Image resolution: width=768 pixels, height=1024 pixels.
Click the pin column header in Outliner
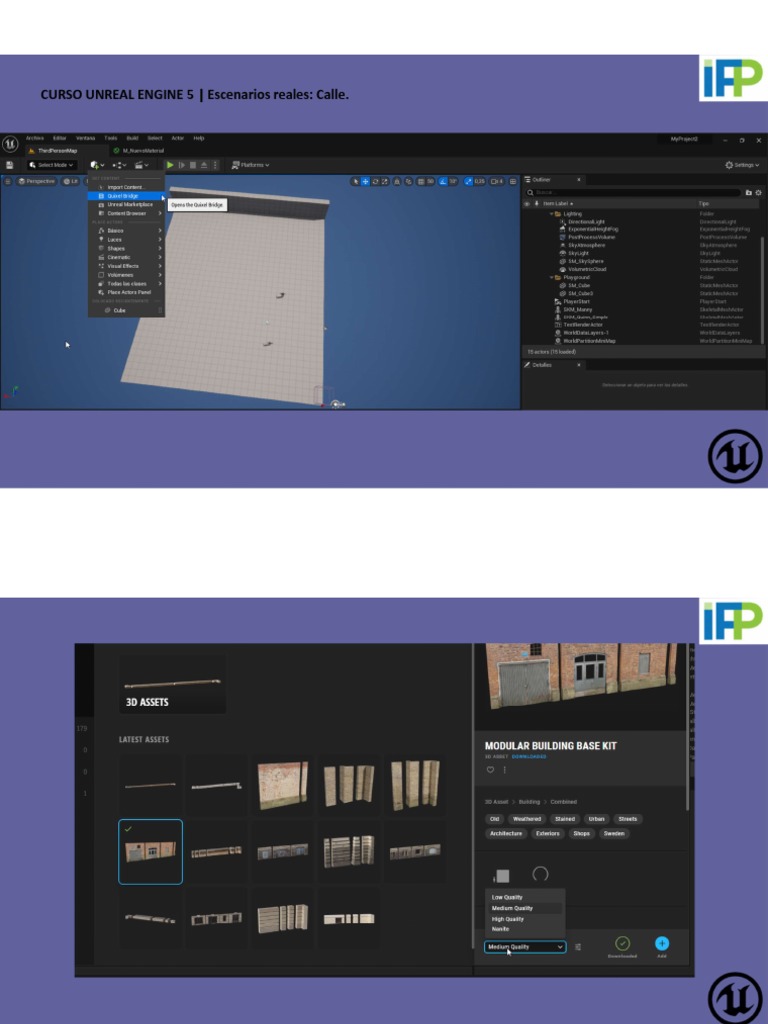536,204
